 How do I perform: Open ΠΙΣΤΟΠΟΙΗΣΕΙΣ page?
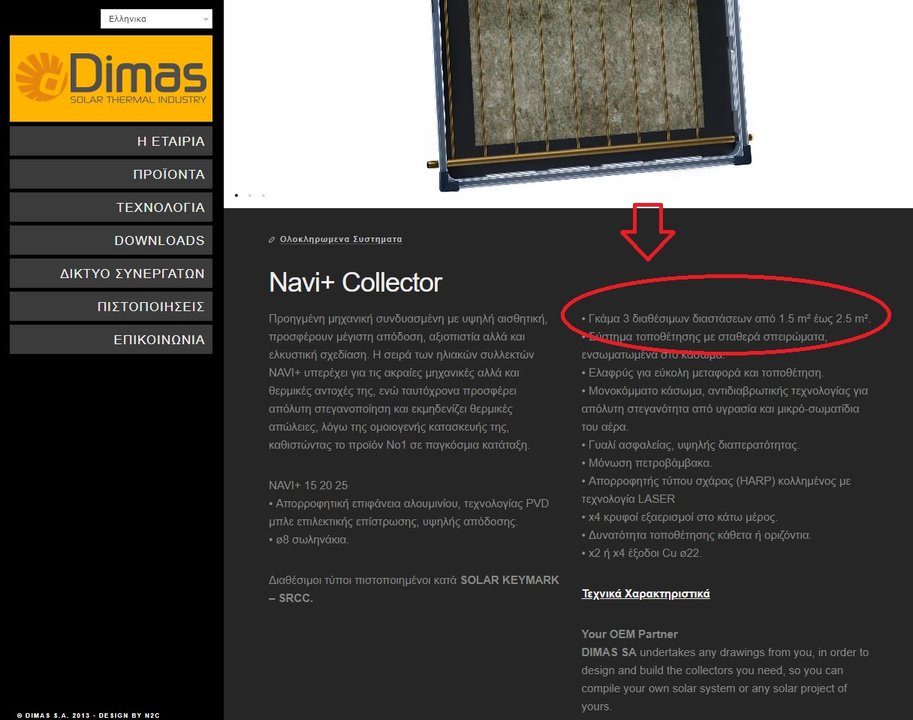point(111,307)
